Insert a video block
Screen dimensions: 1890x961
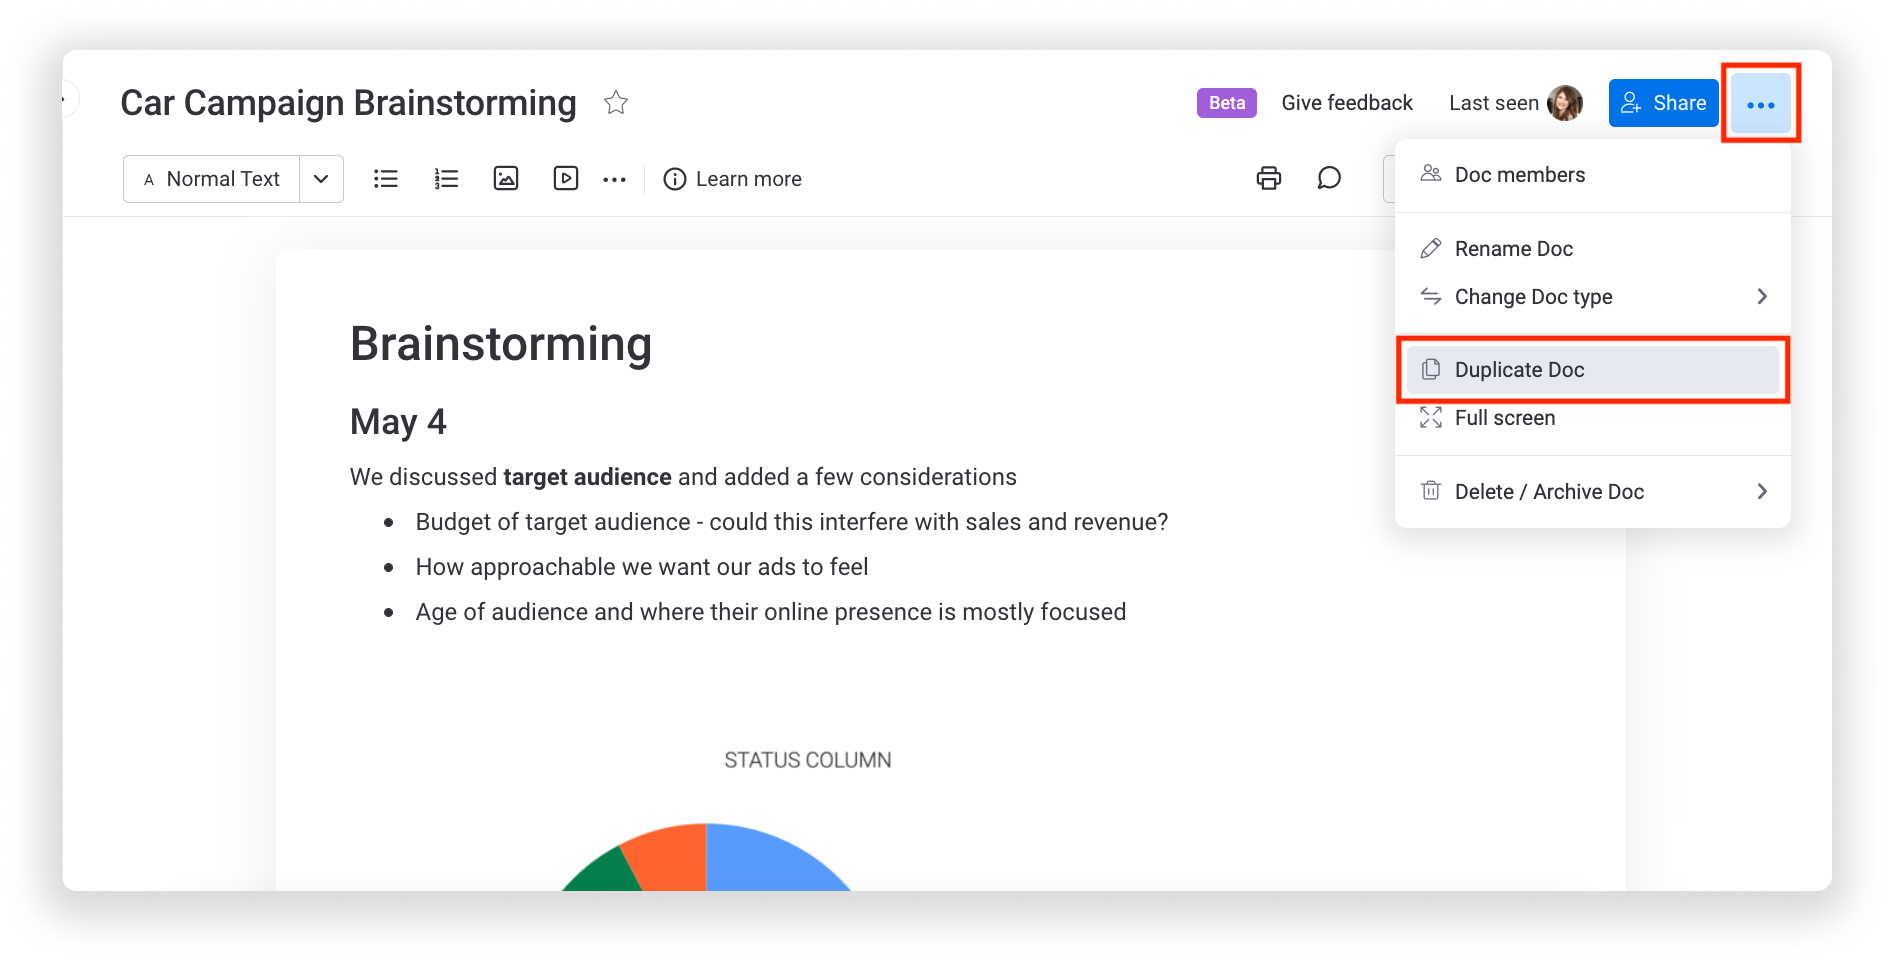566,179
